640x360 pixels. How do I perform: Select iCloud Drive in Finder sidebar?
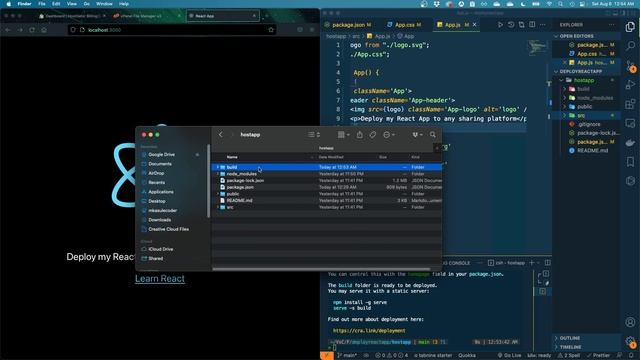[x=160, y=249]
